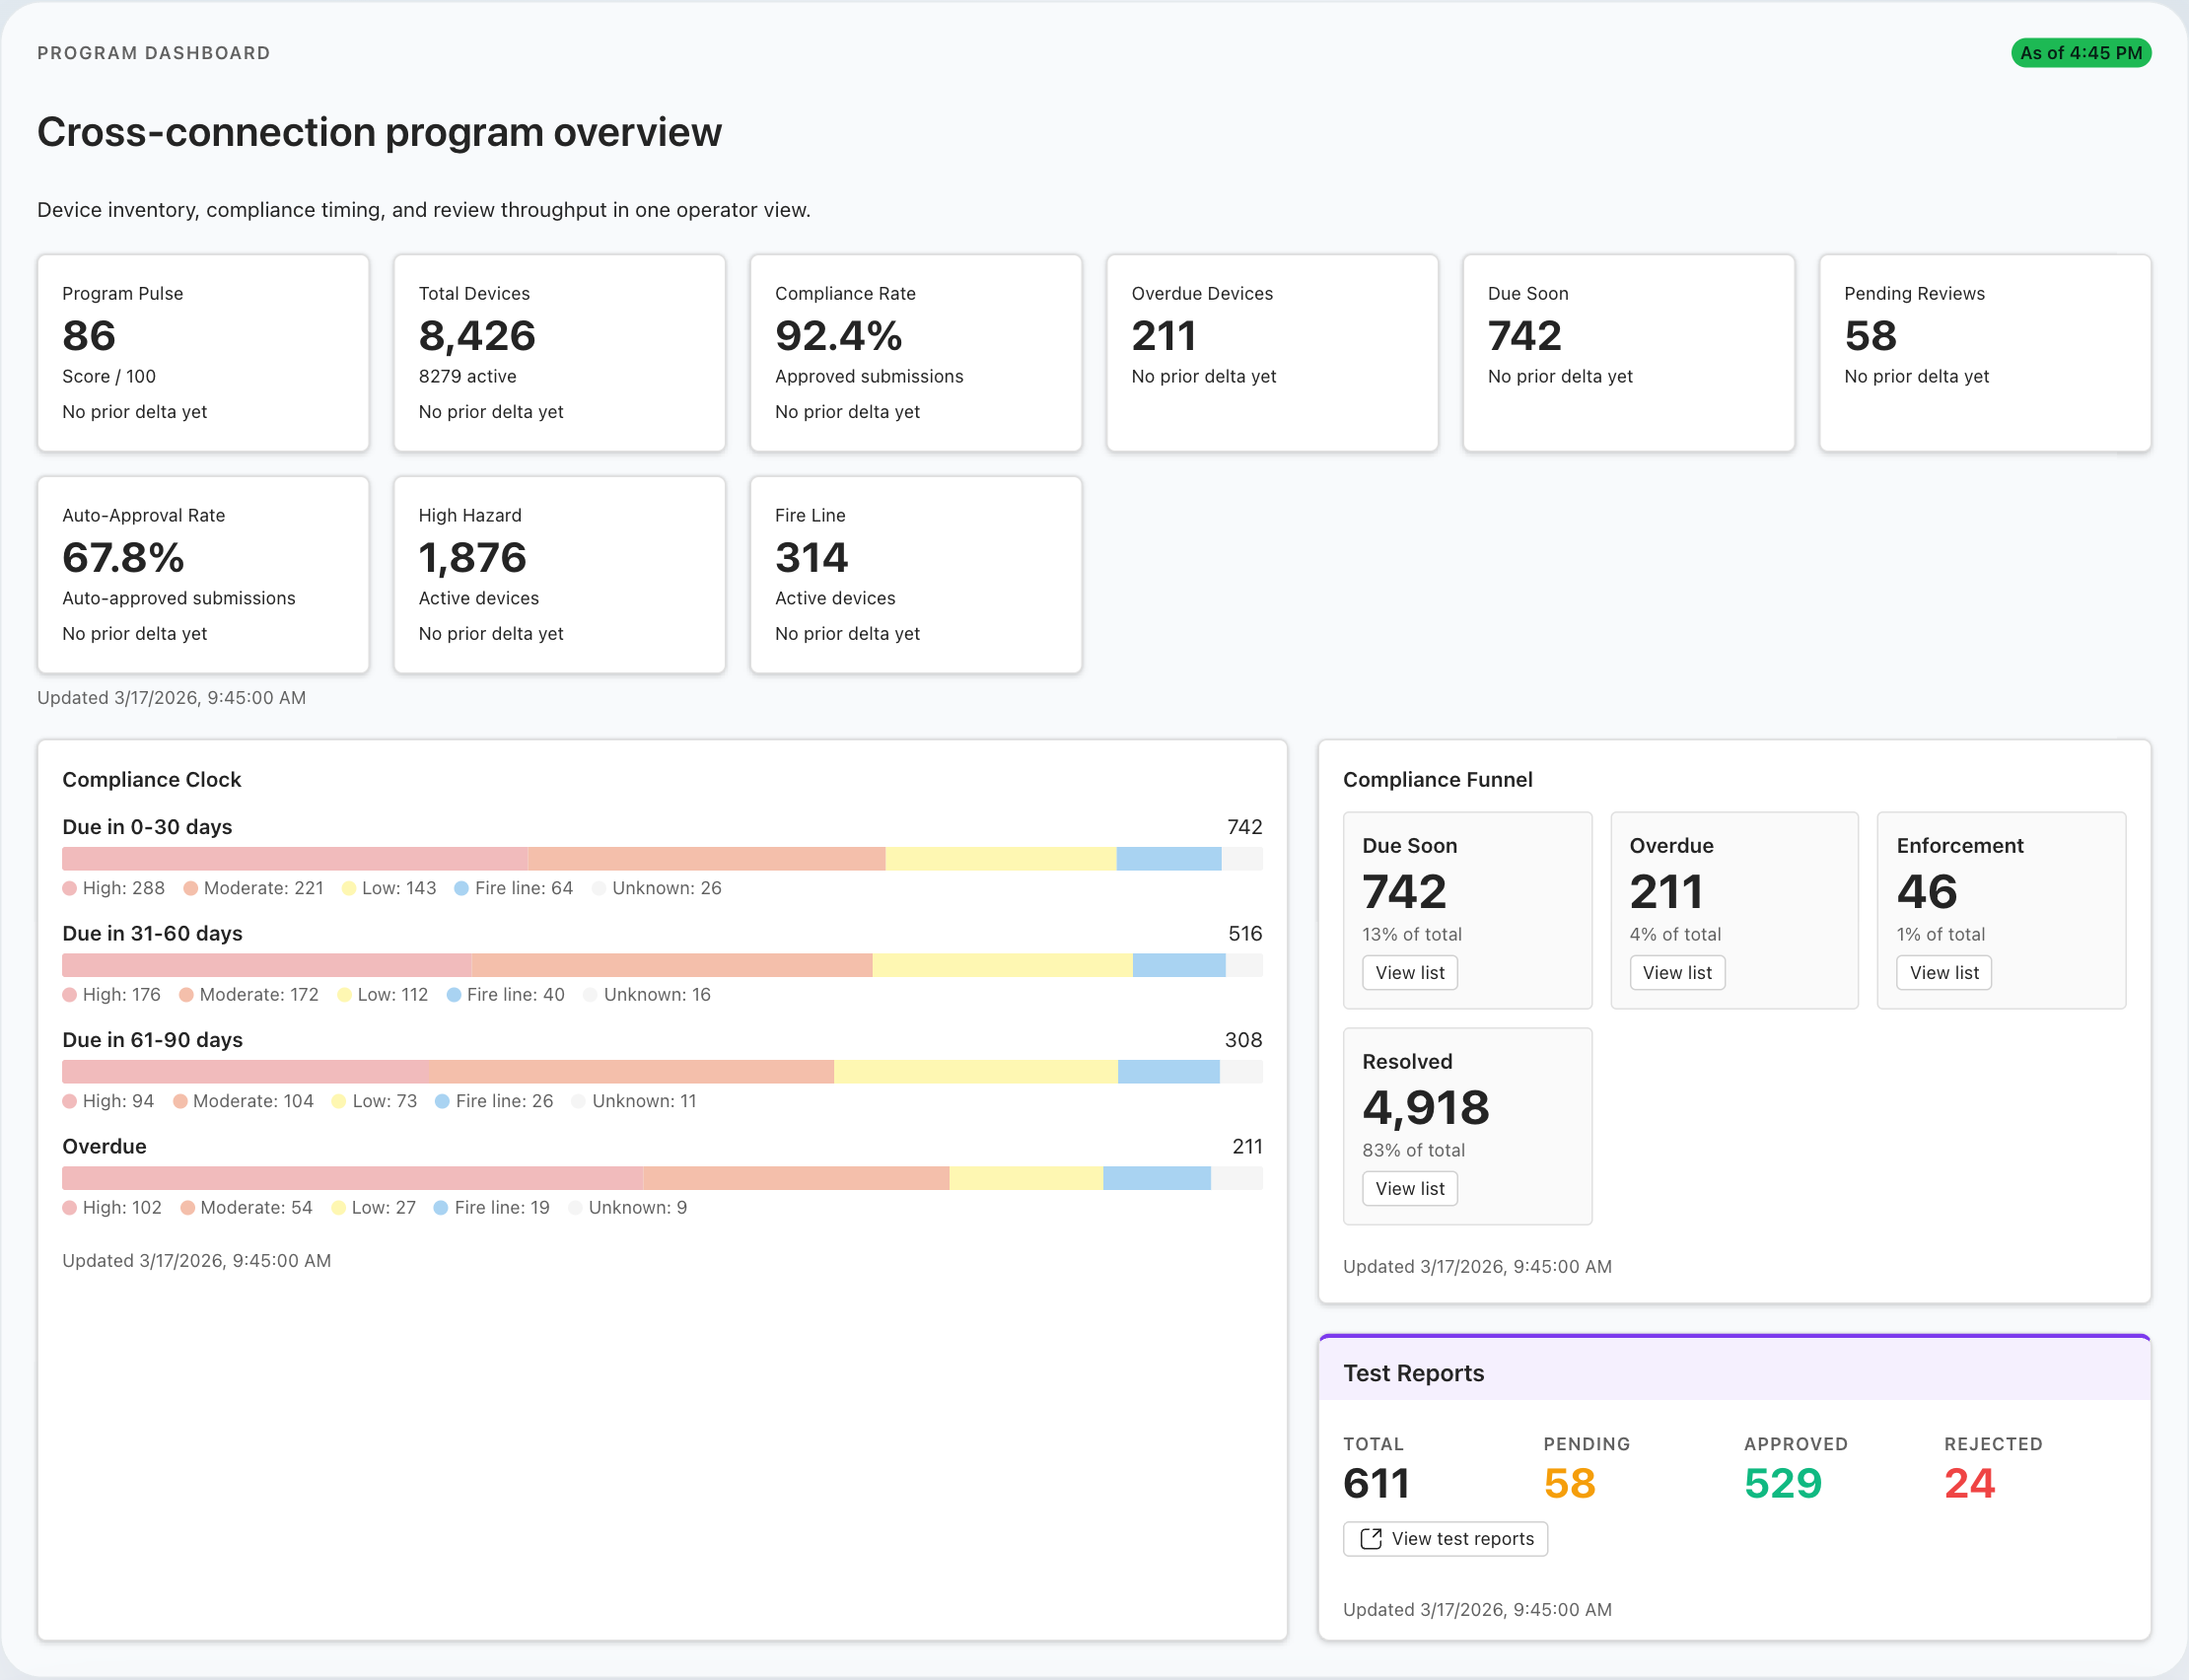Click the Fire line legend marker under Due in 31-60 days
Viewport: 2189px width, 1680px height.
point(453,995)
